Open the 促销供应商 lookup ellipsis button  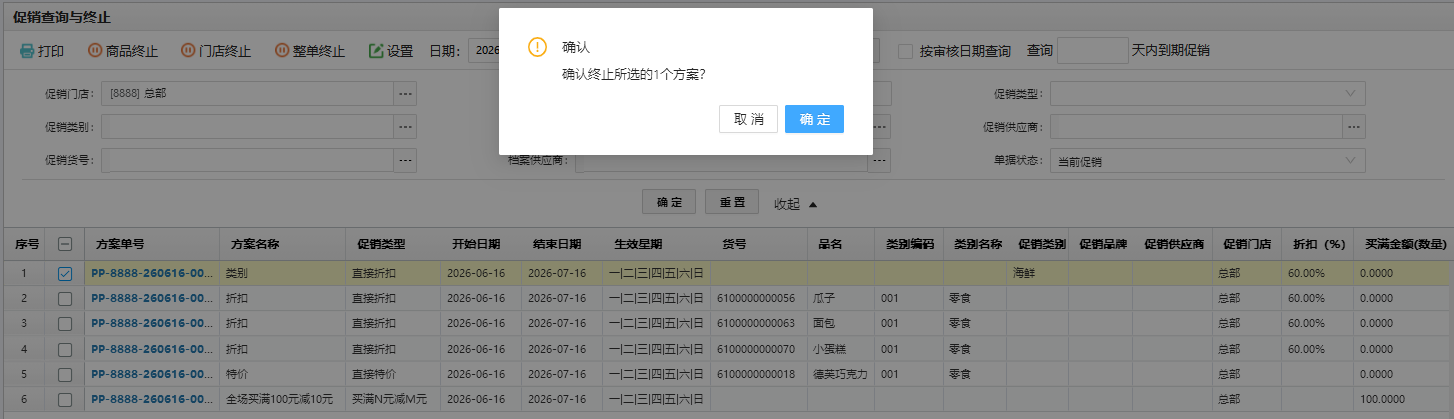pos(1354,127)
